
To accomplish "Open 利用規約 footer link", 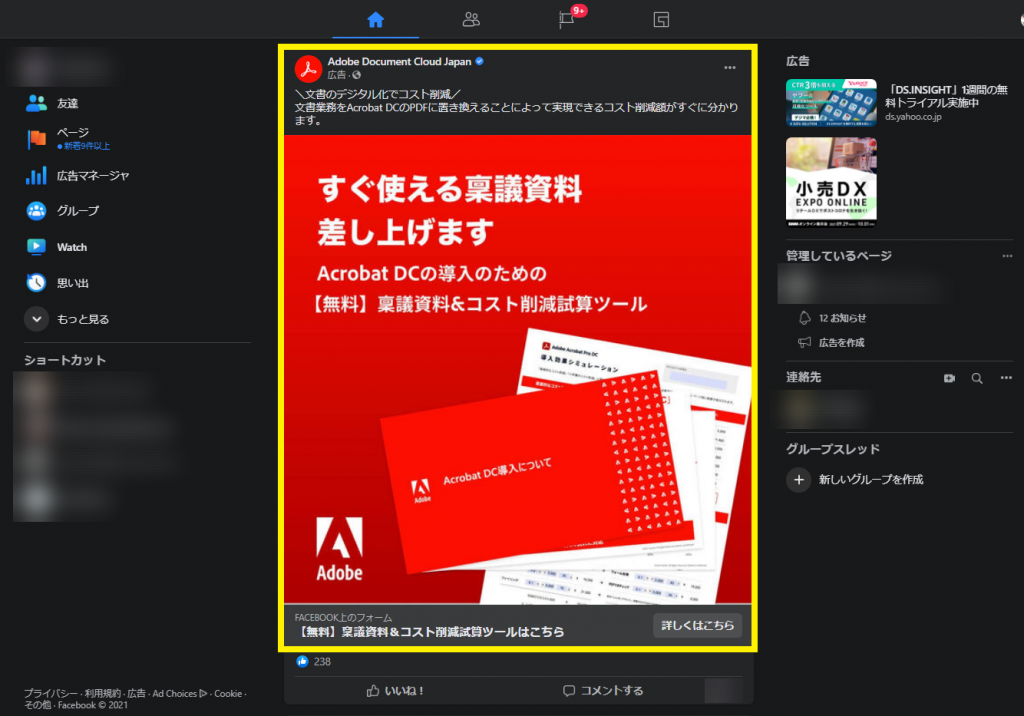I will point(103,693).
